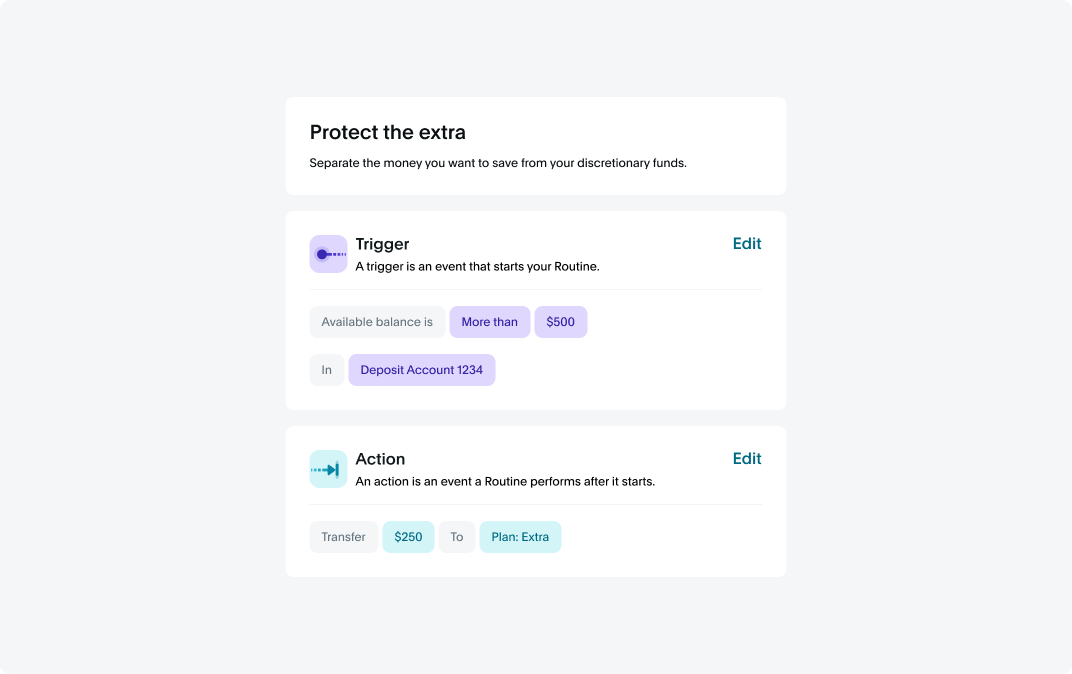Click the 'In' label chip
The height and width of the screenshot is (674, 1072).
pos(327,370)
